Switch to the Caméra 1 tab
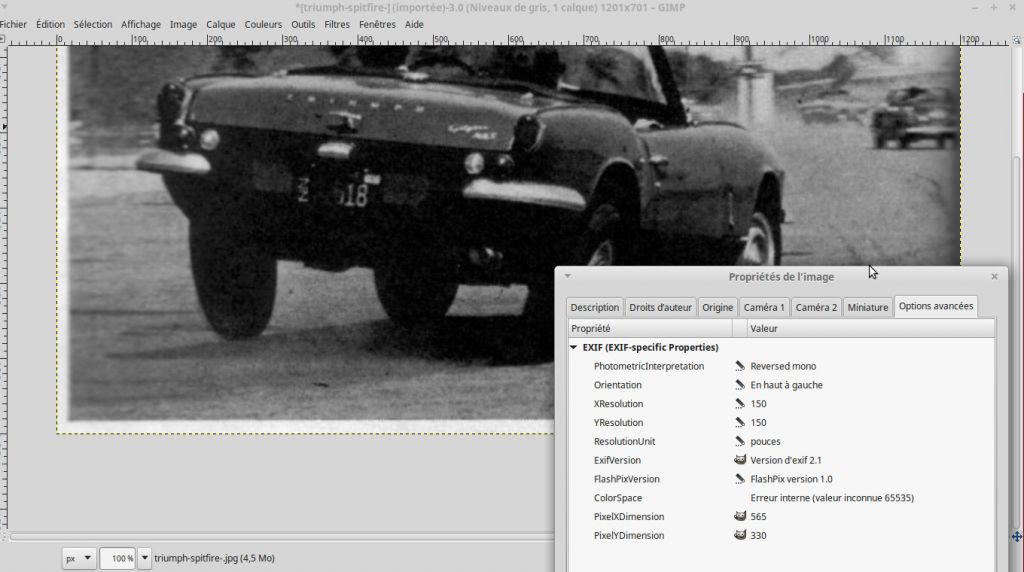Viewport: 1024px width, 572px height. [x=763, y=307]
